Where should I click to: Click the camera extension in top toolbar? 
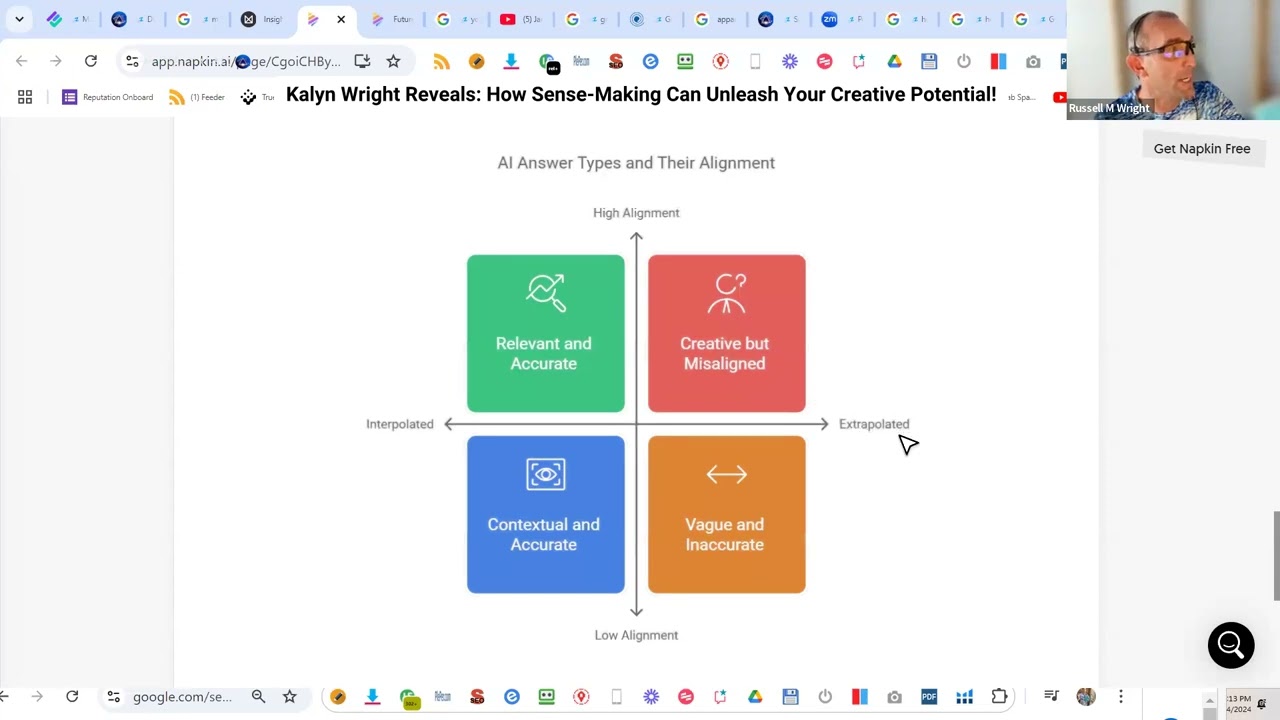coord(1033,62)
